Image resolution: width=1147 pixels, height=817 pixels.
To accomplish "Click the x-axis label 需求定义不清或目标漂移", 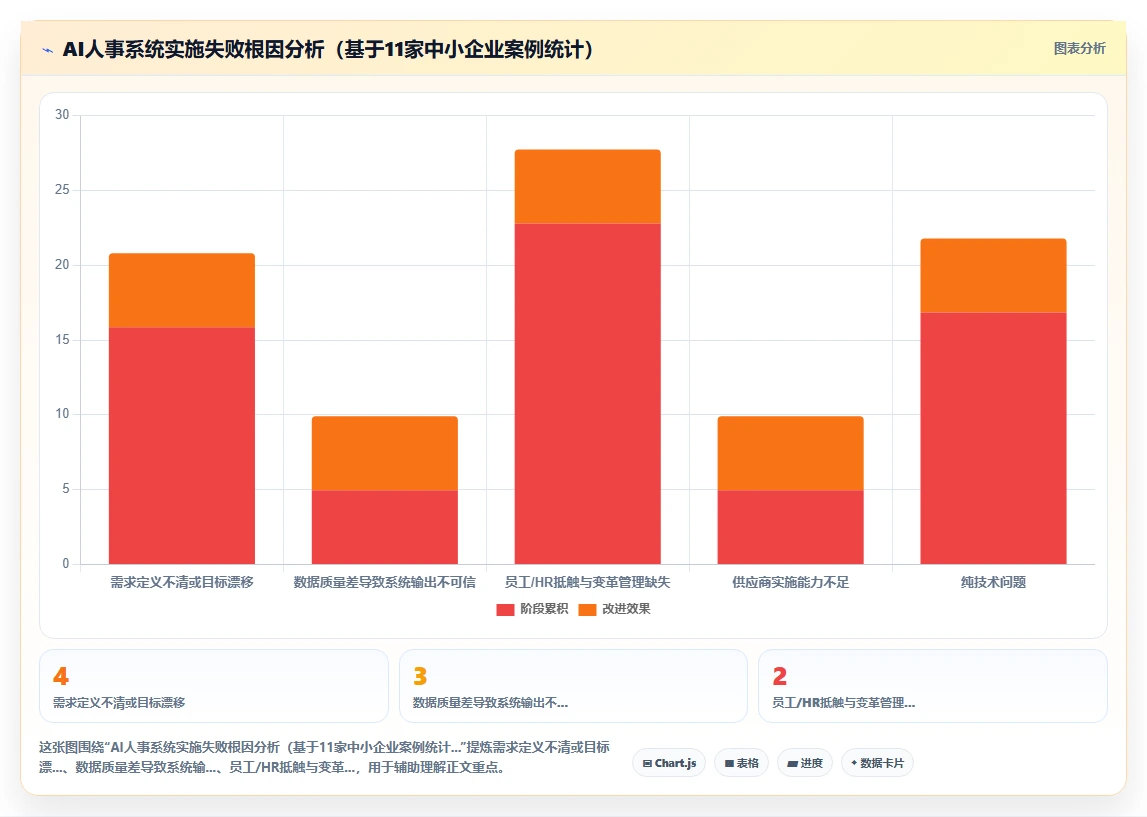I will coord(182,582).
